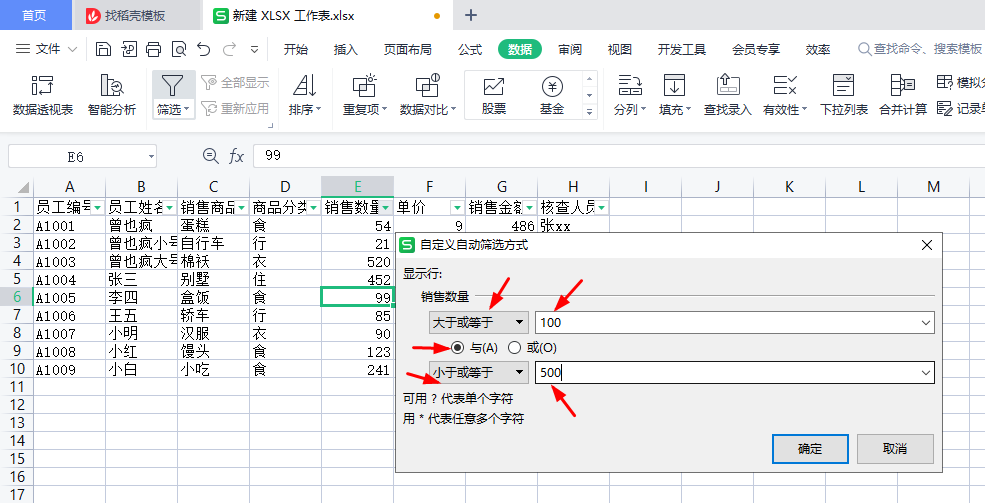Confirm the filter with 确定
This screenshot has width=985, height=503.
[810, 449]
